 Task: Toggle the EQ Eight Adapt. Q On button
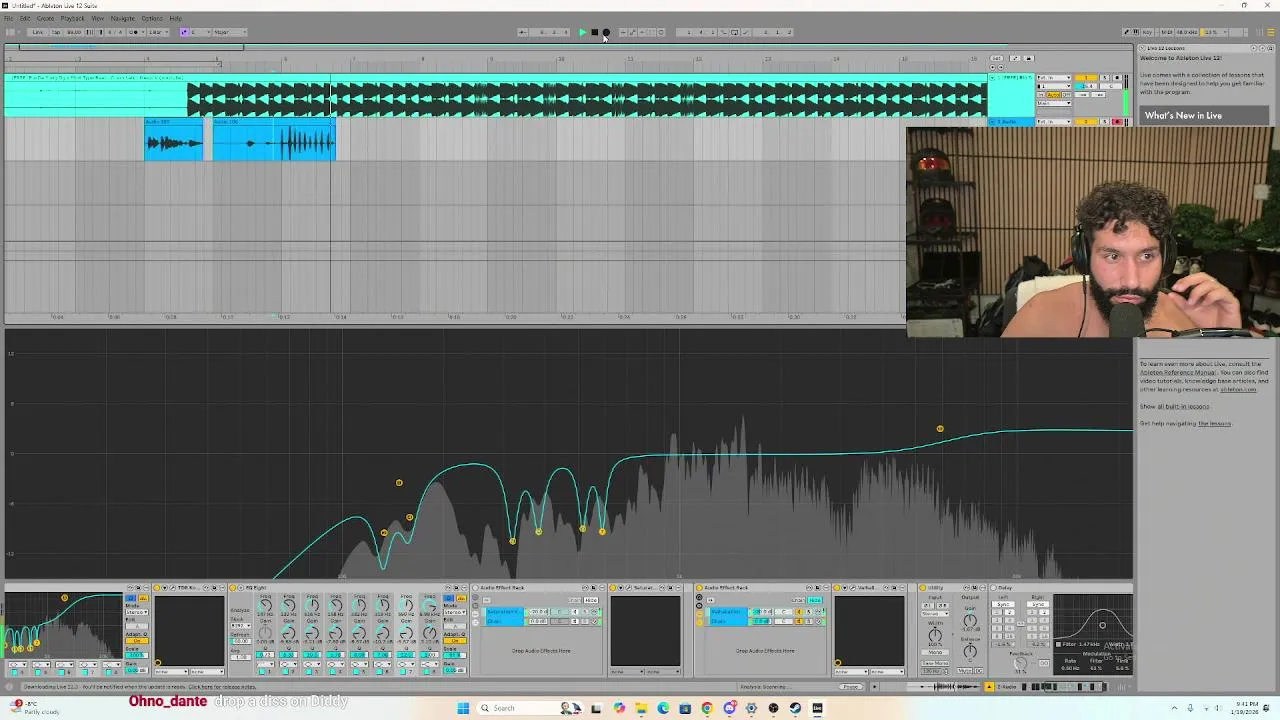pyautogui.click(x=455, y=640)
